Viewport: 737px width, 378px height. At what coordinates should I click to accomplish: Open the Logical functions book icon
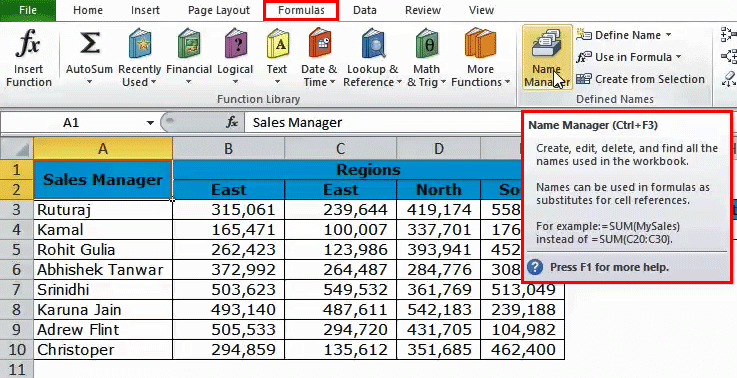pyautogui.click(x=235, y=43)
